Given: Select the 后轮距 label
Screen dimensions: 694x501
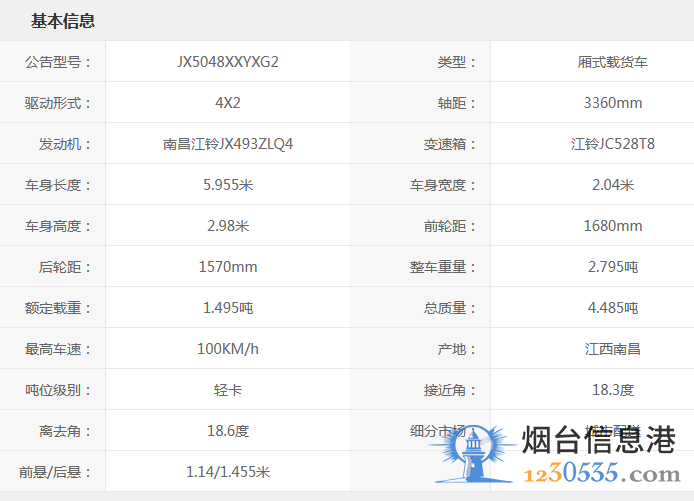Looking at the screenshot, I should click(65, 267).
